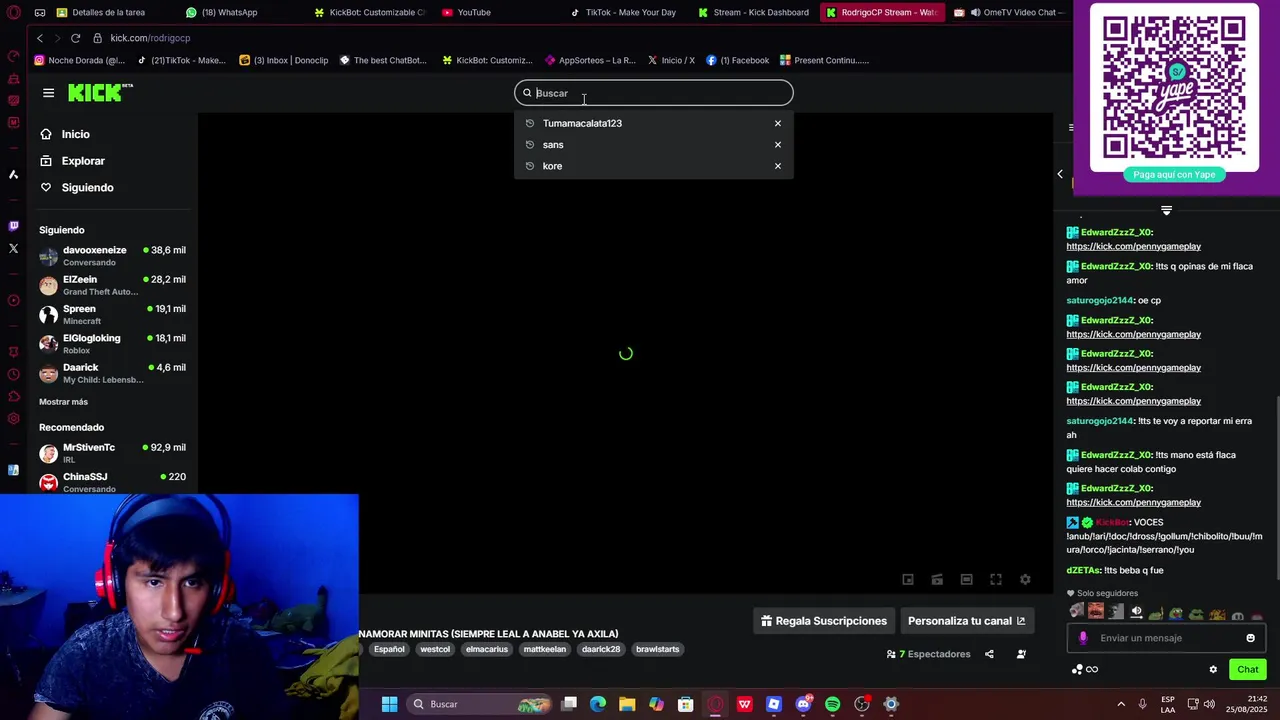Click the Kick logo

(100, 93)
